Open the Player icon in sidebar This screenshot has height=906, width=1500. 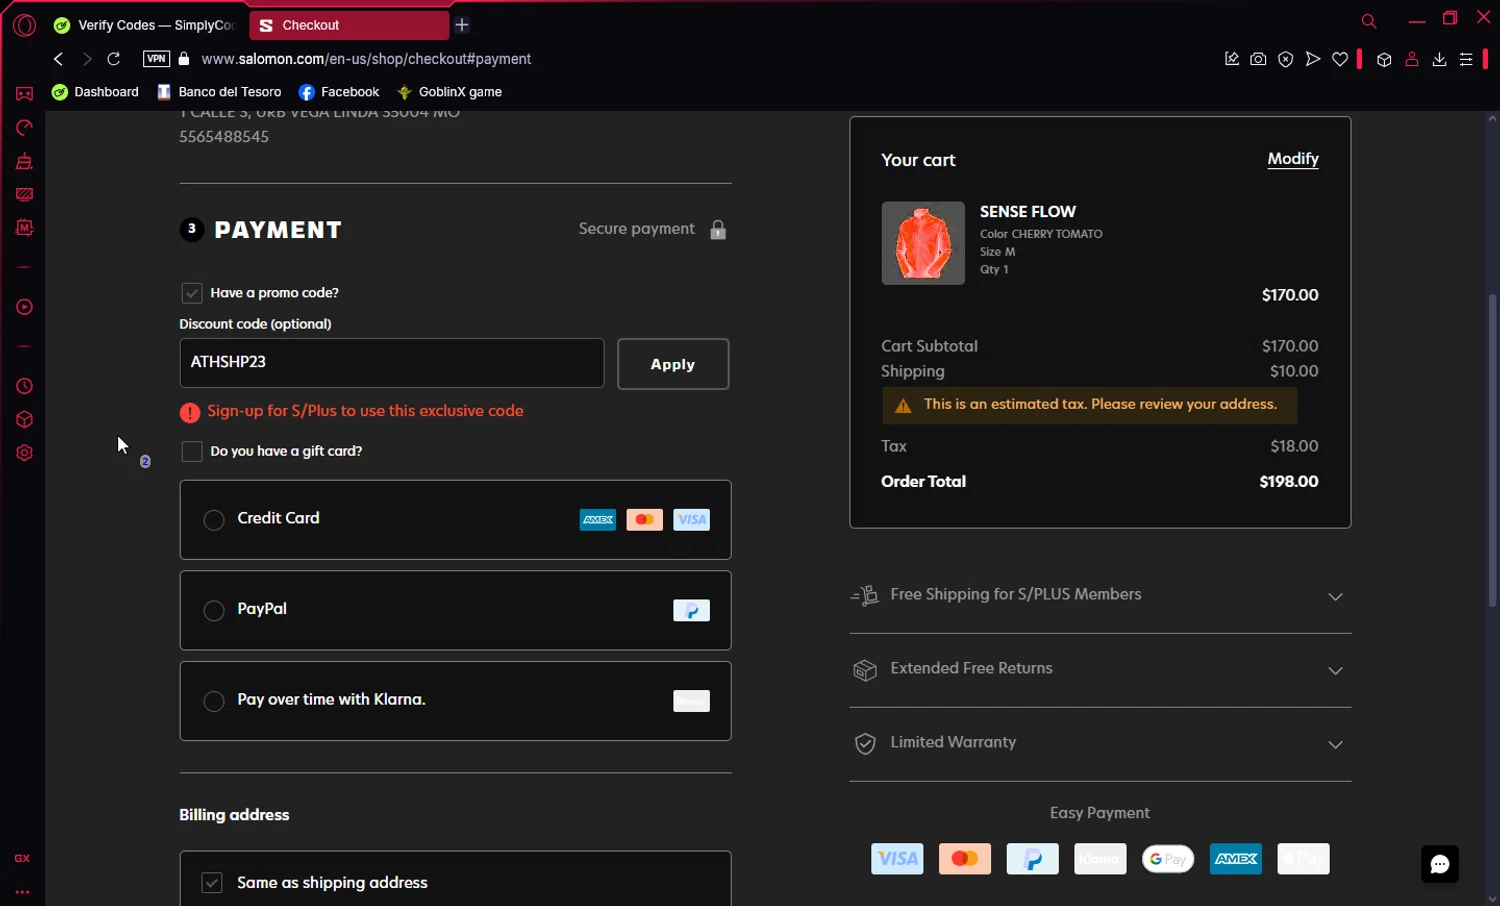click(24, 307)
